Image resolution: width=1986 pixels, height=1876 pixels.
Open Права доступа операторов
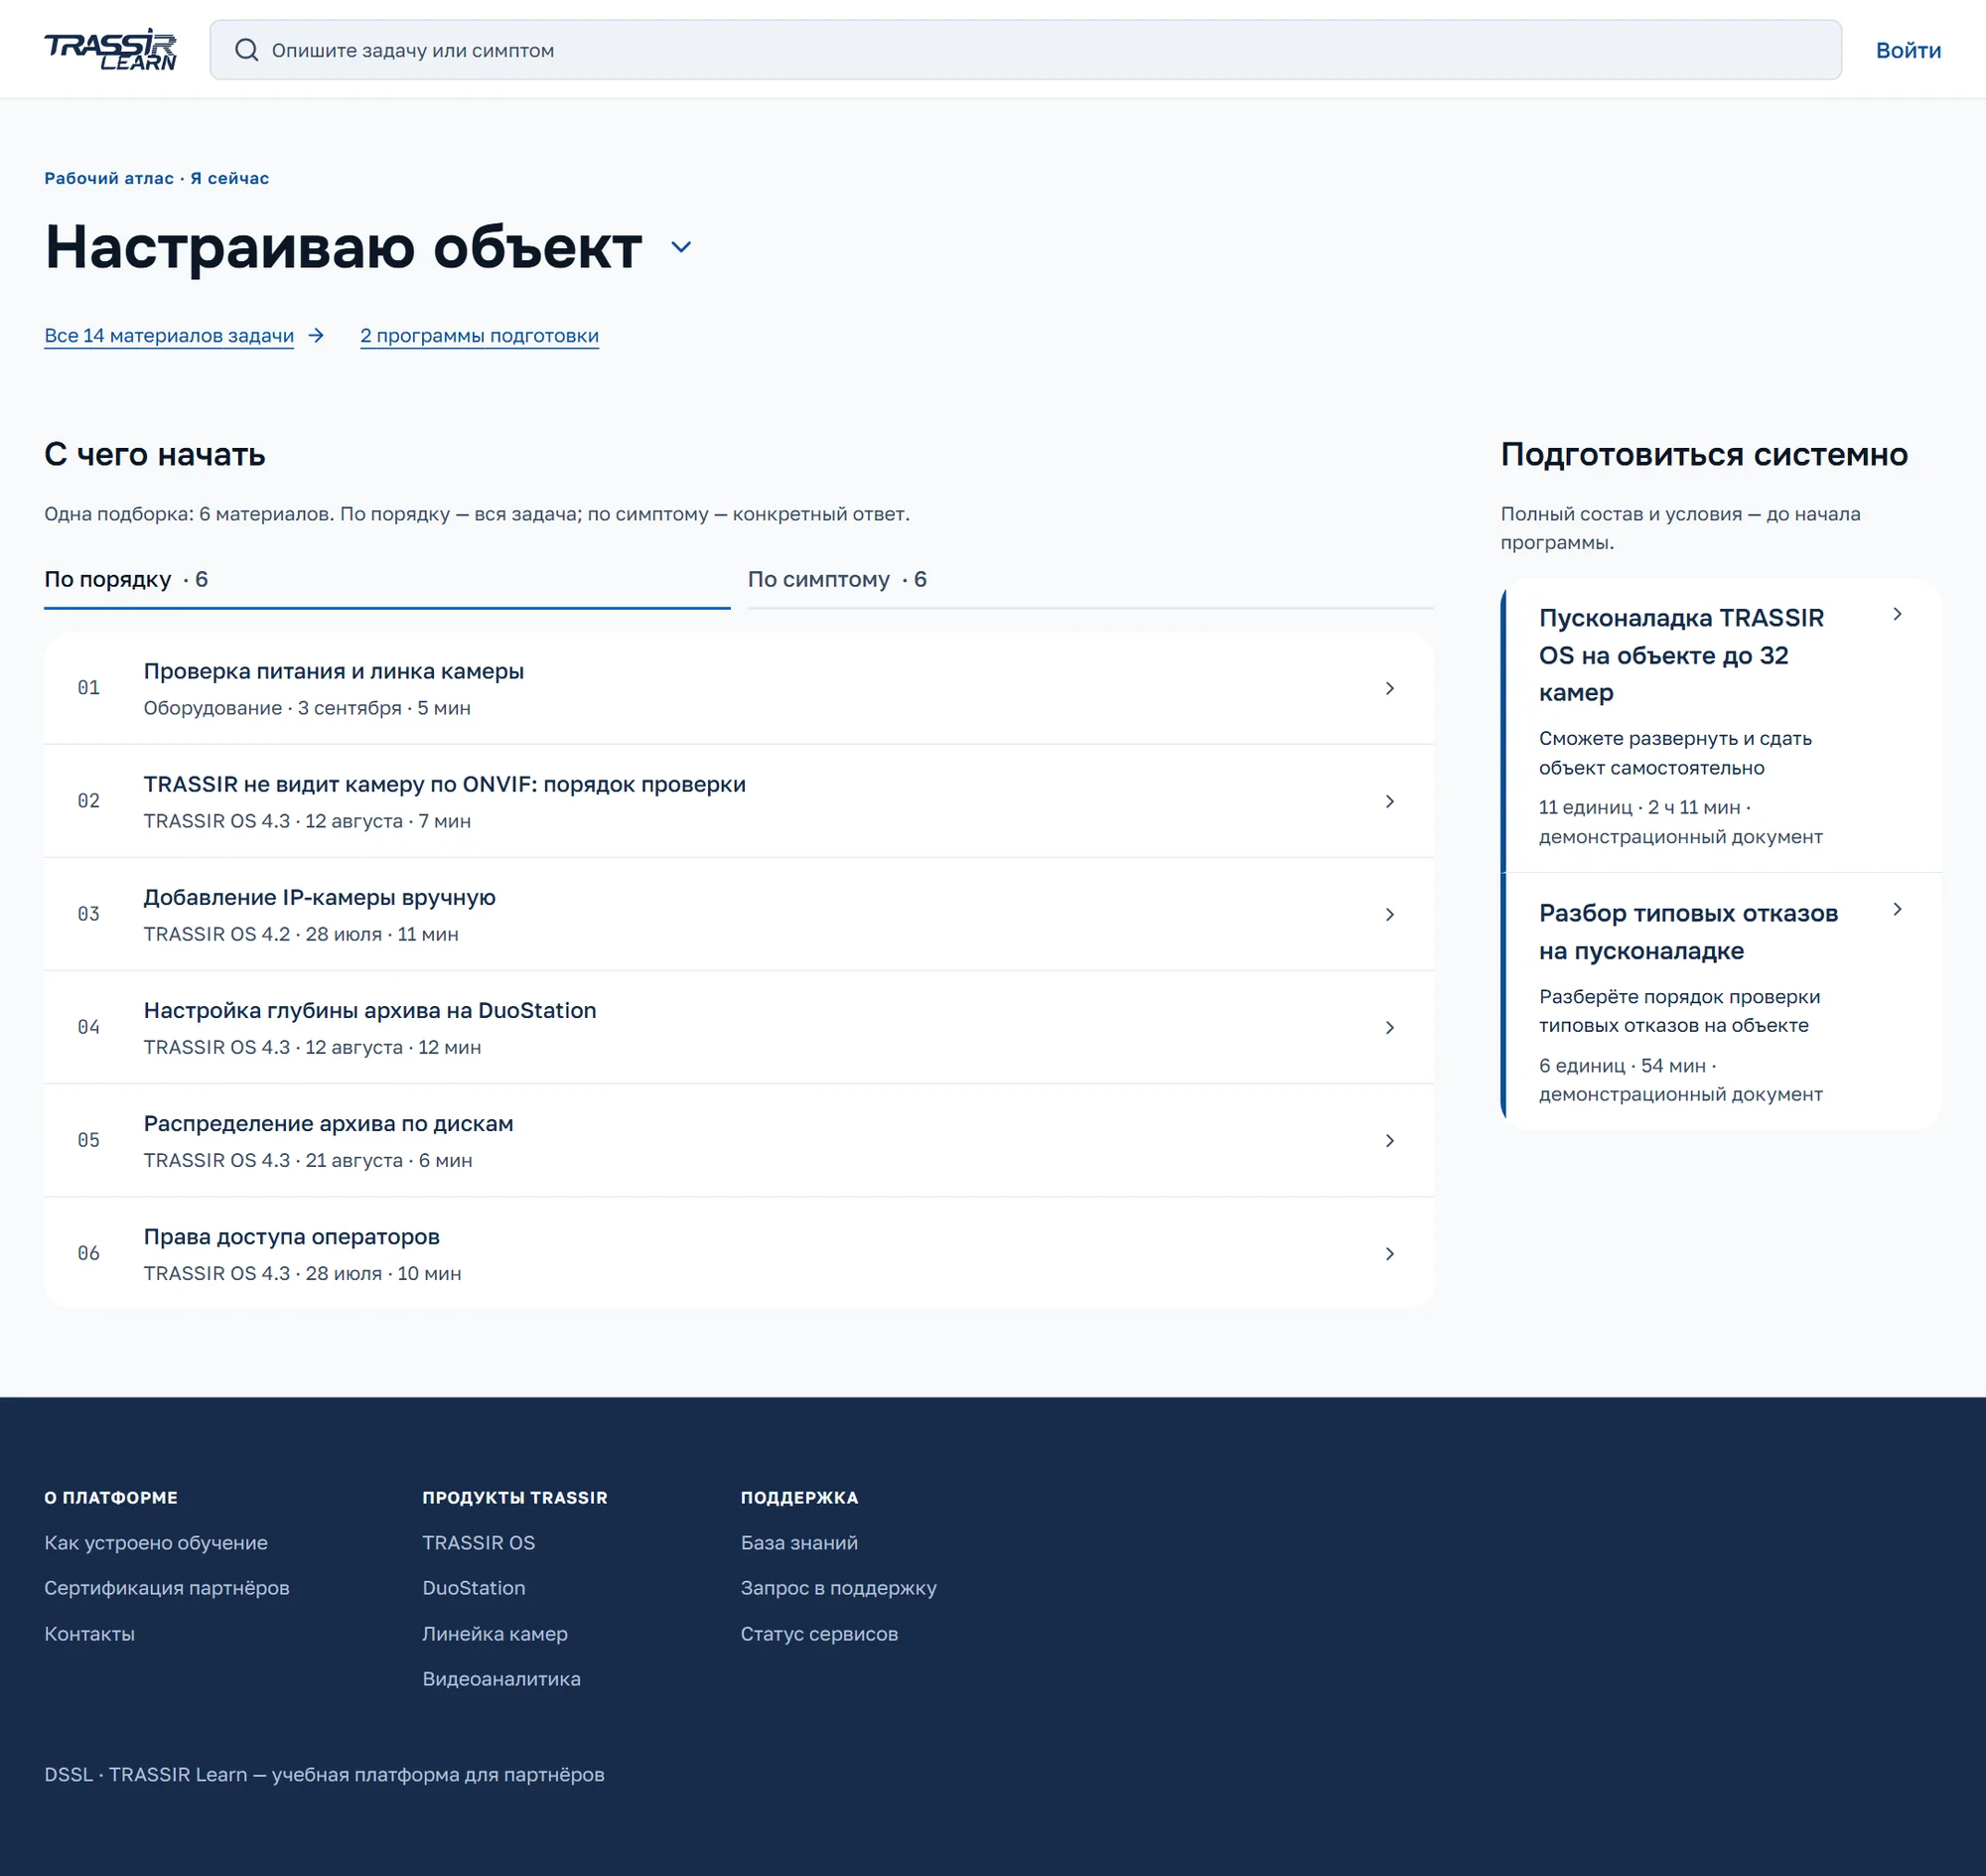tap(738, 1253)
